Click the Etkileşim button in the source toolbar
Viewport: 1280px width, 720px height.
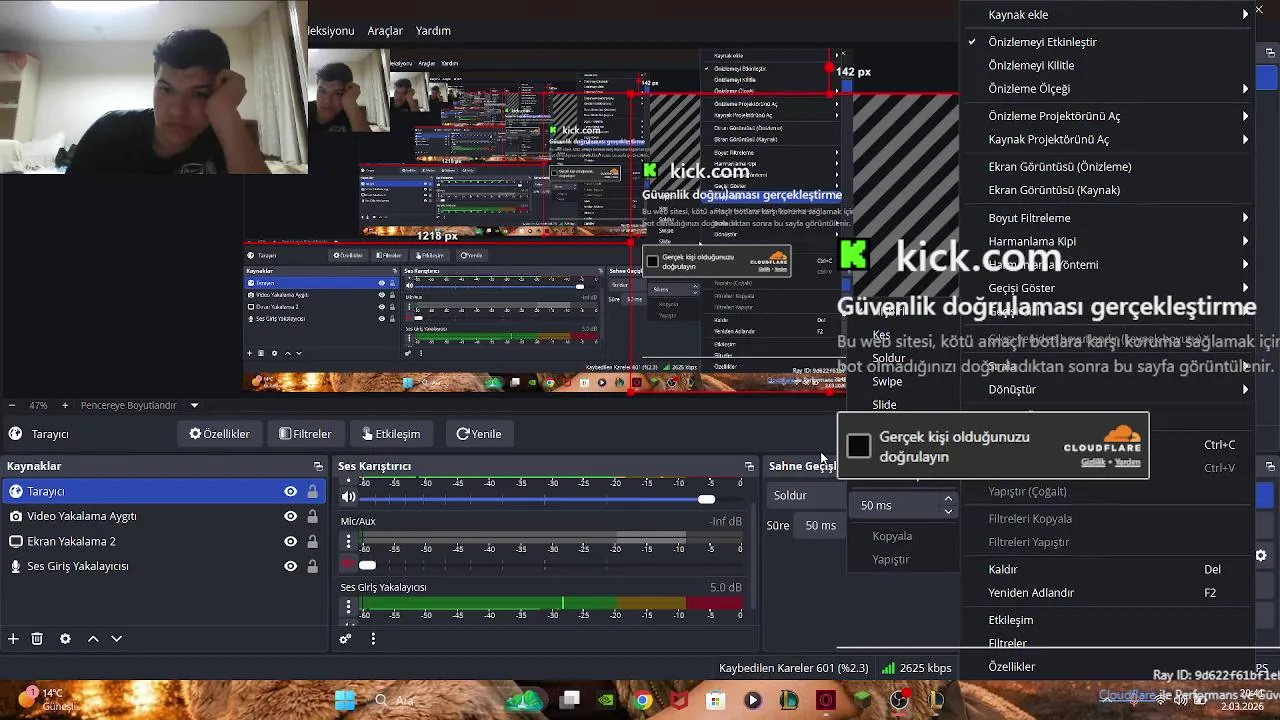pyautogui.click(x=391, y=434)
